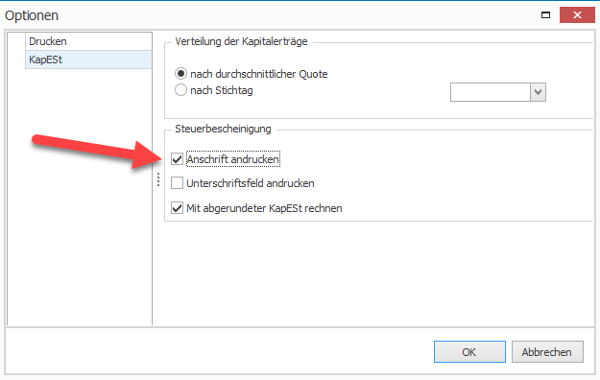Close the Optionen dialog
The width and height of the screenshot is (600, 380).
pos(577,15)
